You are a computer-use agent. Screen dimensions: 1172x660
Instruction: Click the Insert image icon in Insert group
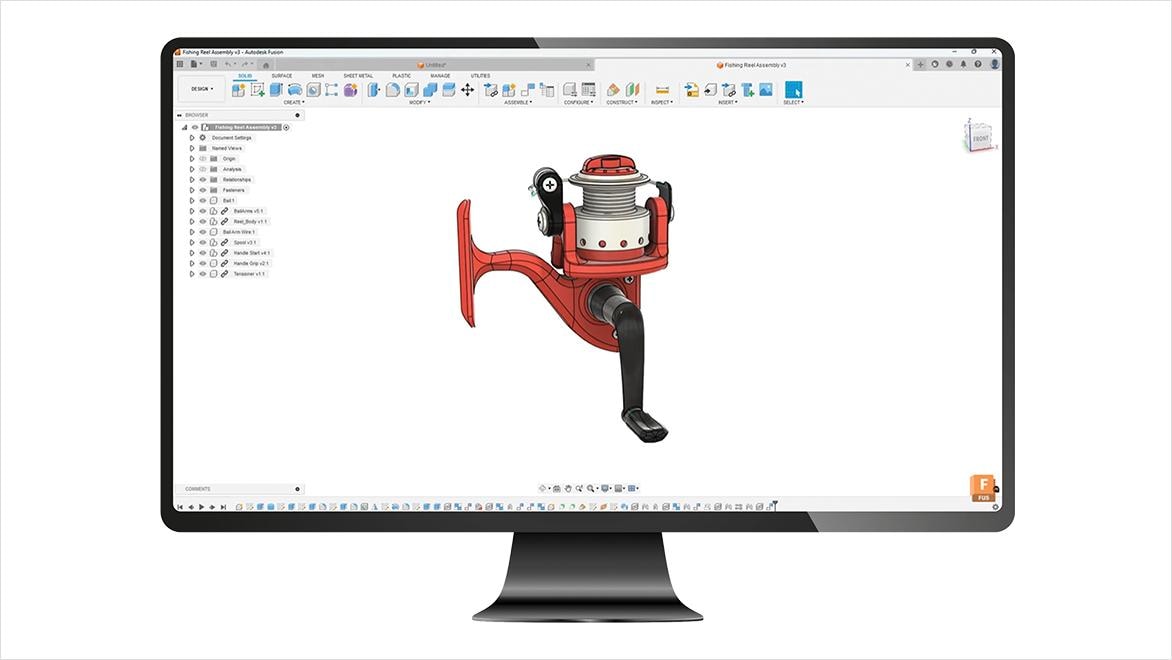click(766, 90)
